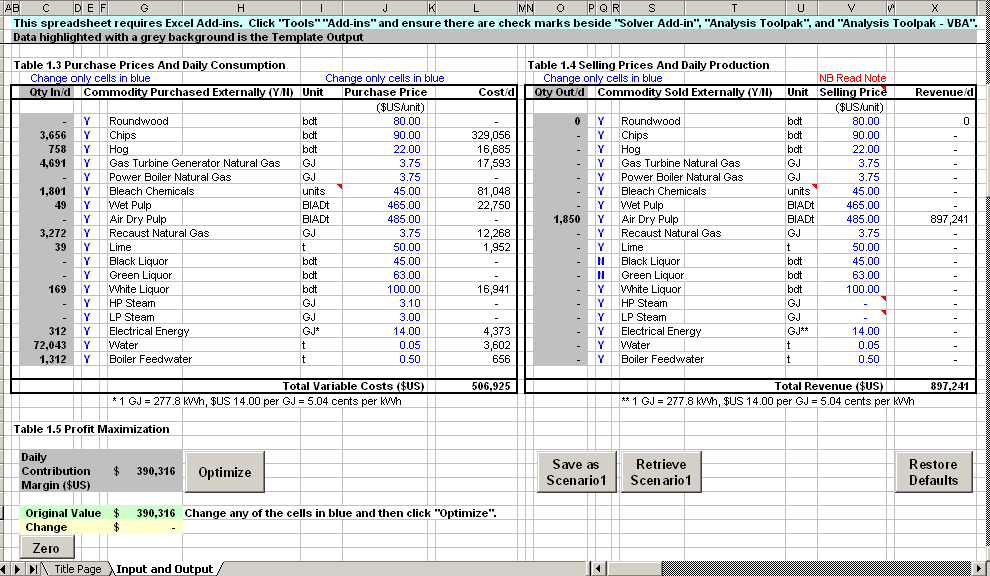990x576 pixels.
Task: Select column S header
Action: (x=652, y=8)
